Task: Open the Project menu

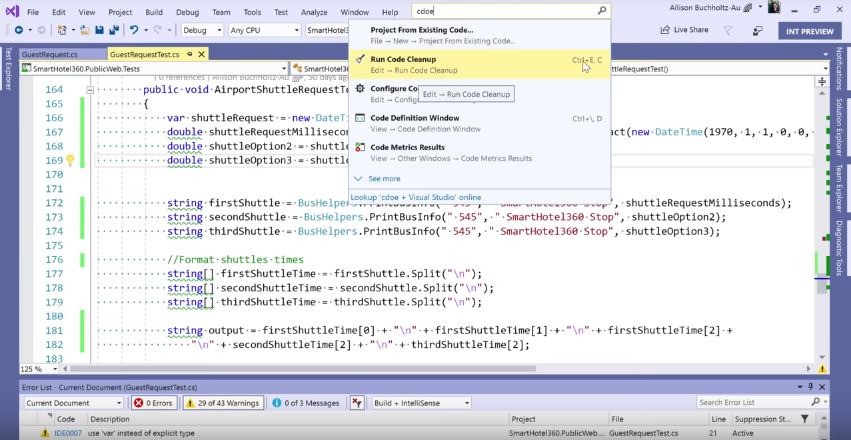Action: [120, 12]
